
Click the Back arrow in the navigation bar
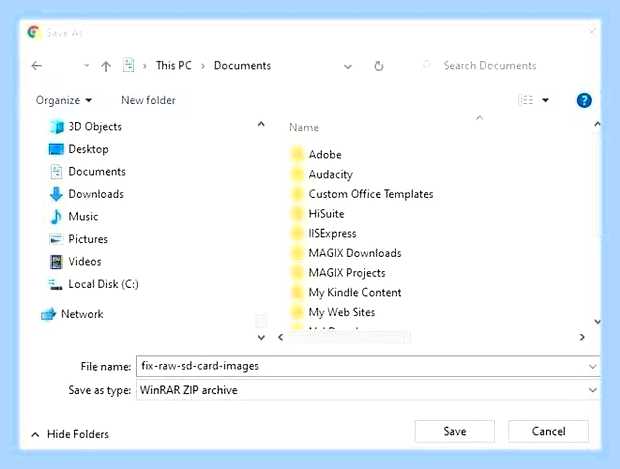37,66
